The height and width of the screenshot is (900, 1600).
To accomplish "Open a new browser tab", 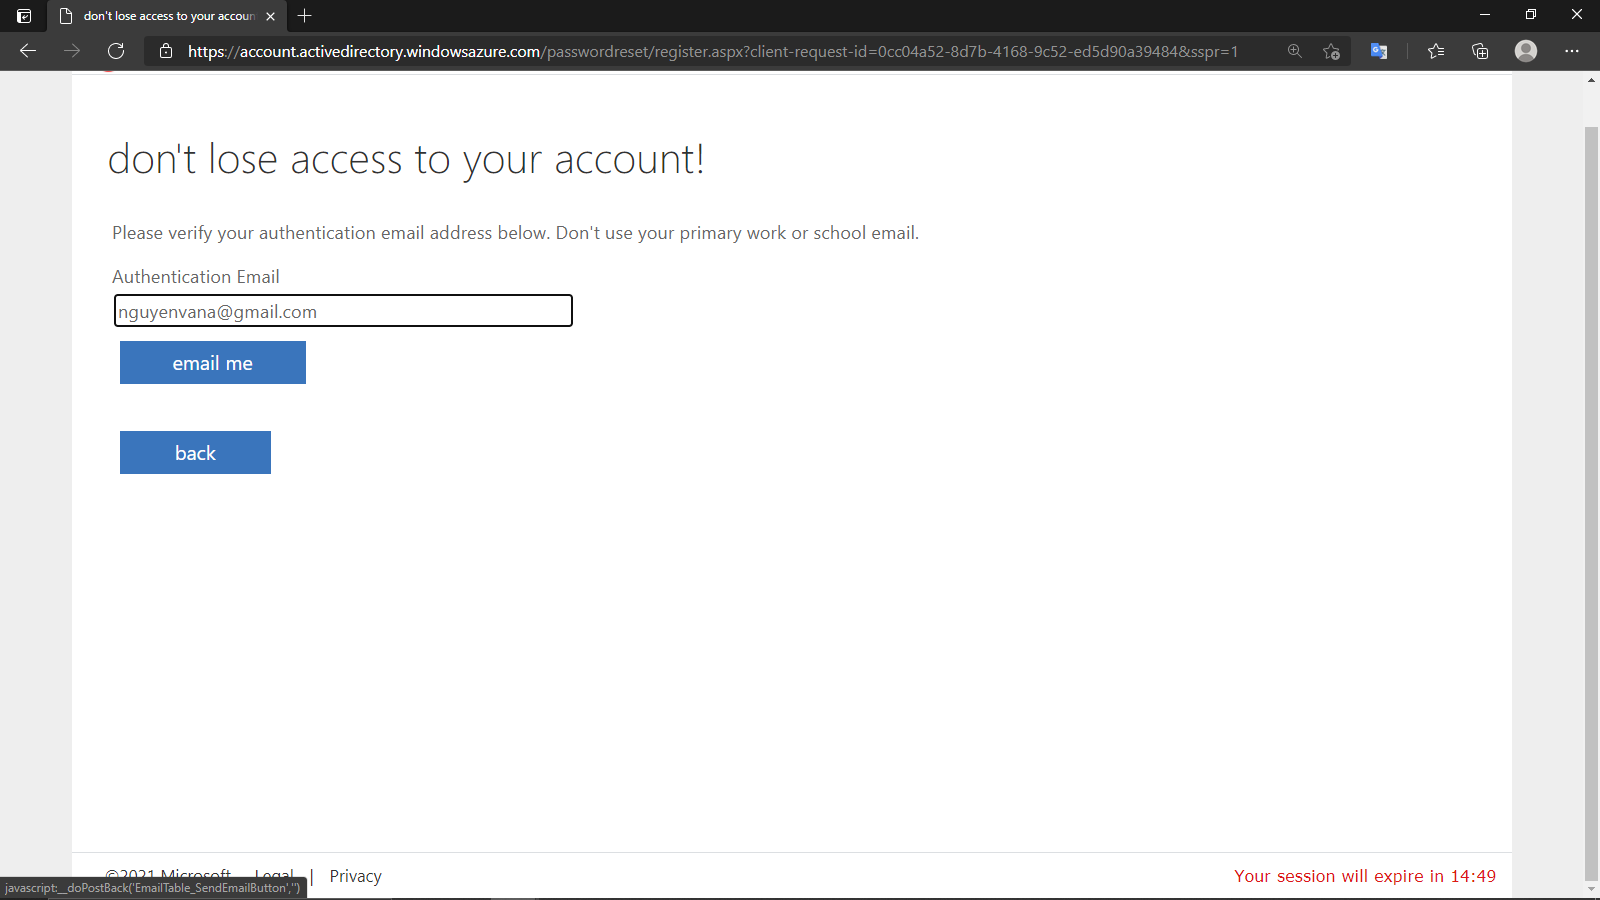I will coord(305,16).
